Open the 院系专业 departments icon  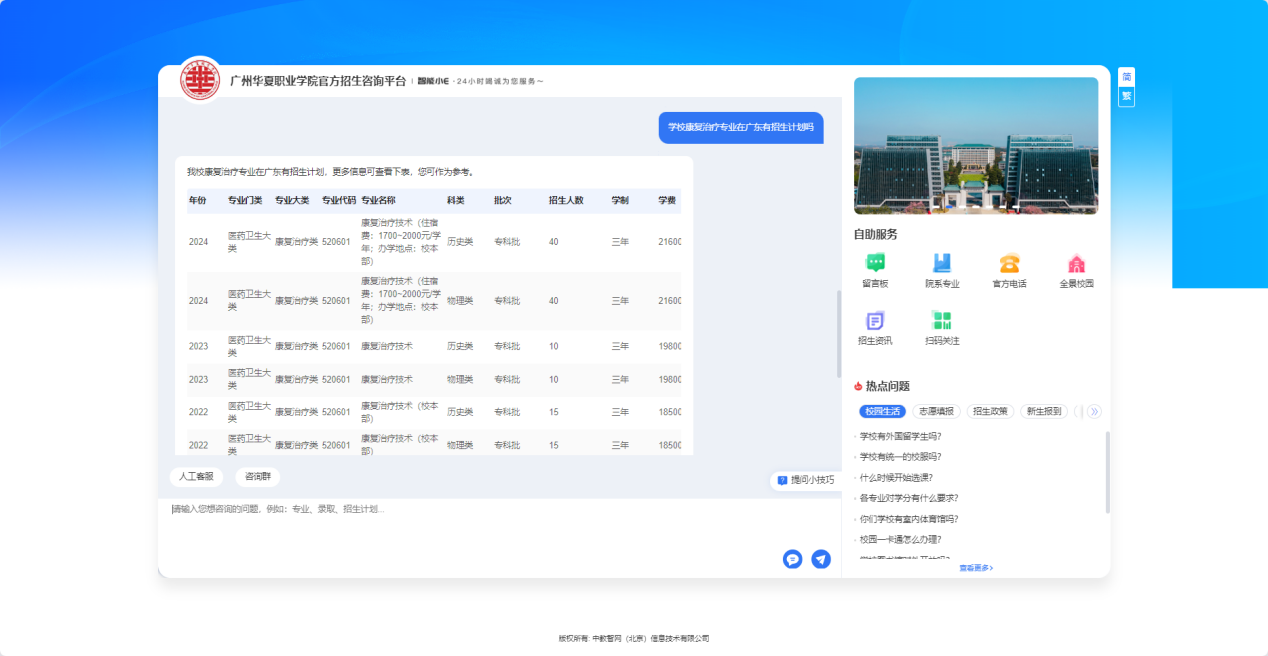(x=942, y=263)
